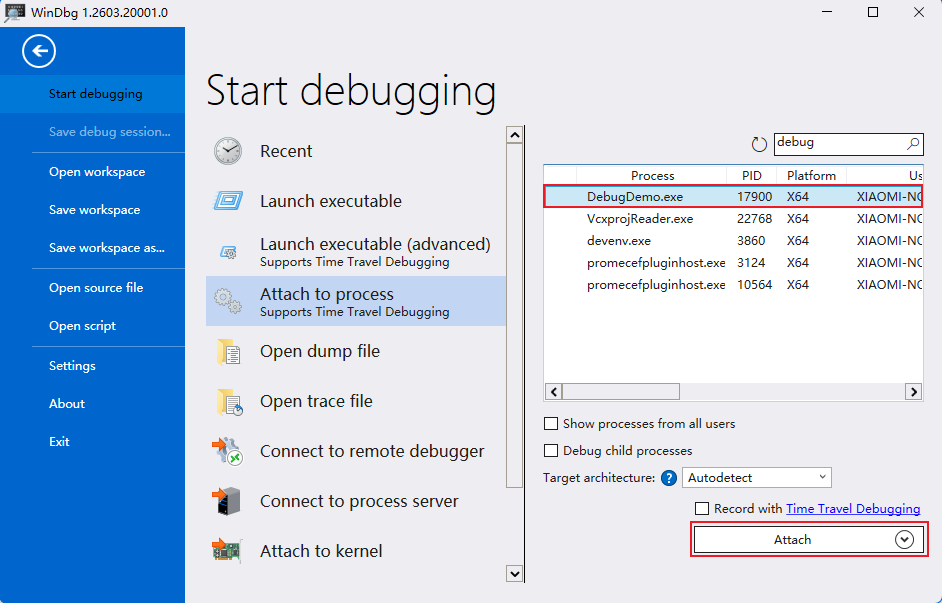Click the Launch executable icon
The height and width of the screenshot is (603, 942).
pos(228,201)
